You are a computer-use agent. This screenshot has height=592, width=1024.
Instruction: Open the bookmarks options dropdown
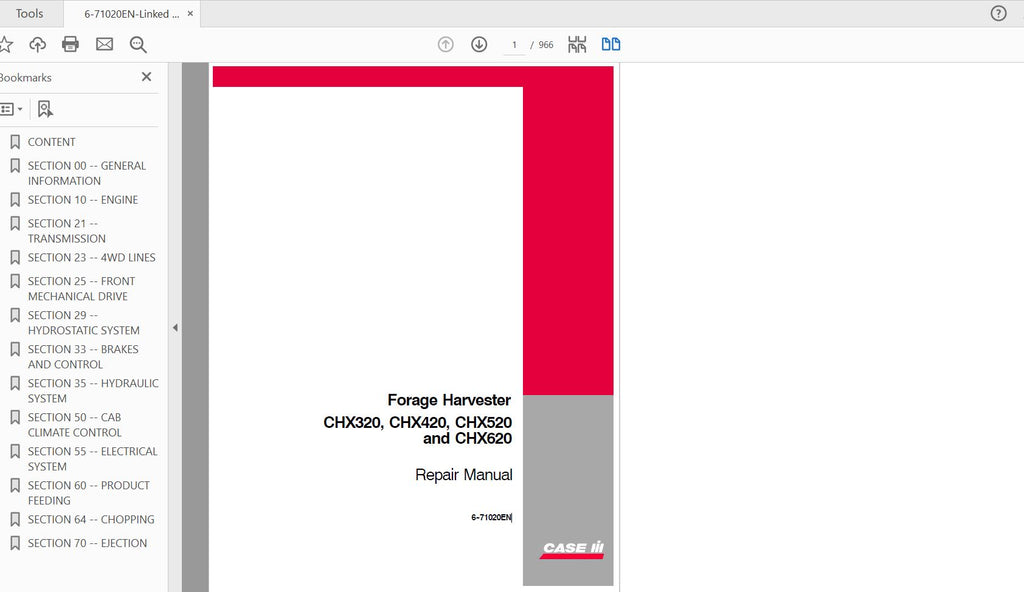(12, 109)
